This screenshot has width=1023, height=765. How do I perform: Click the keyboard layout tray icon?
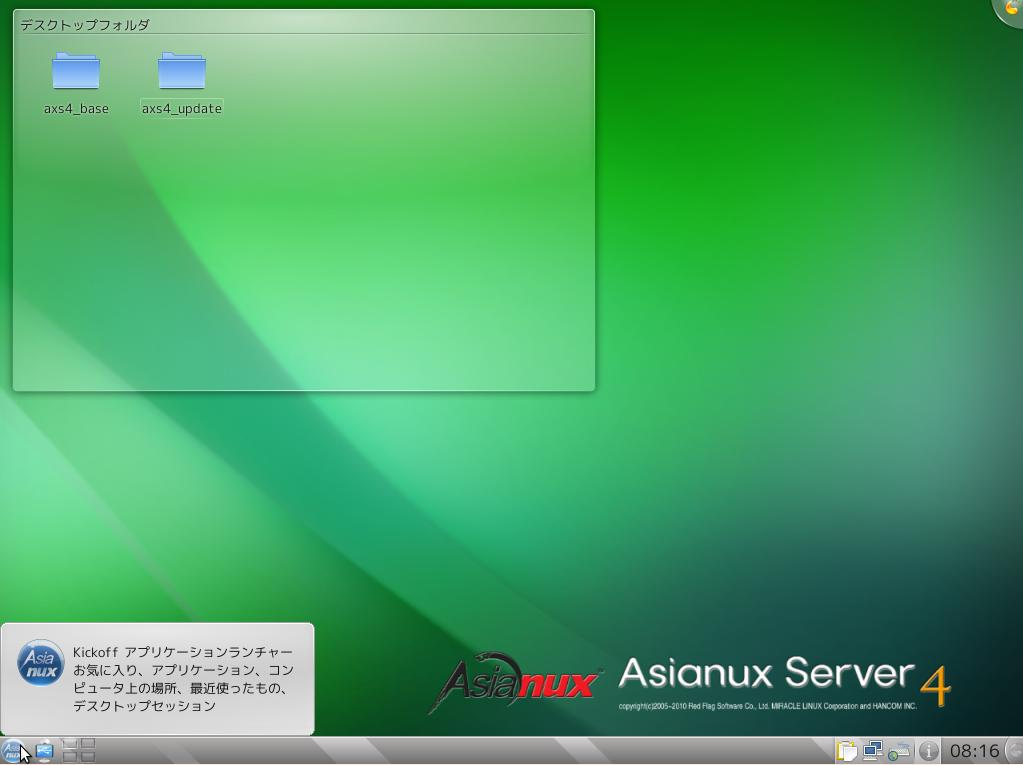899,751
